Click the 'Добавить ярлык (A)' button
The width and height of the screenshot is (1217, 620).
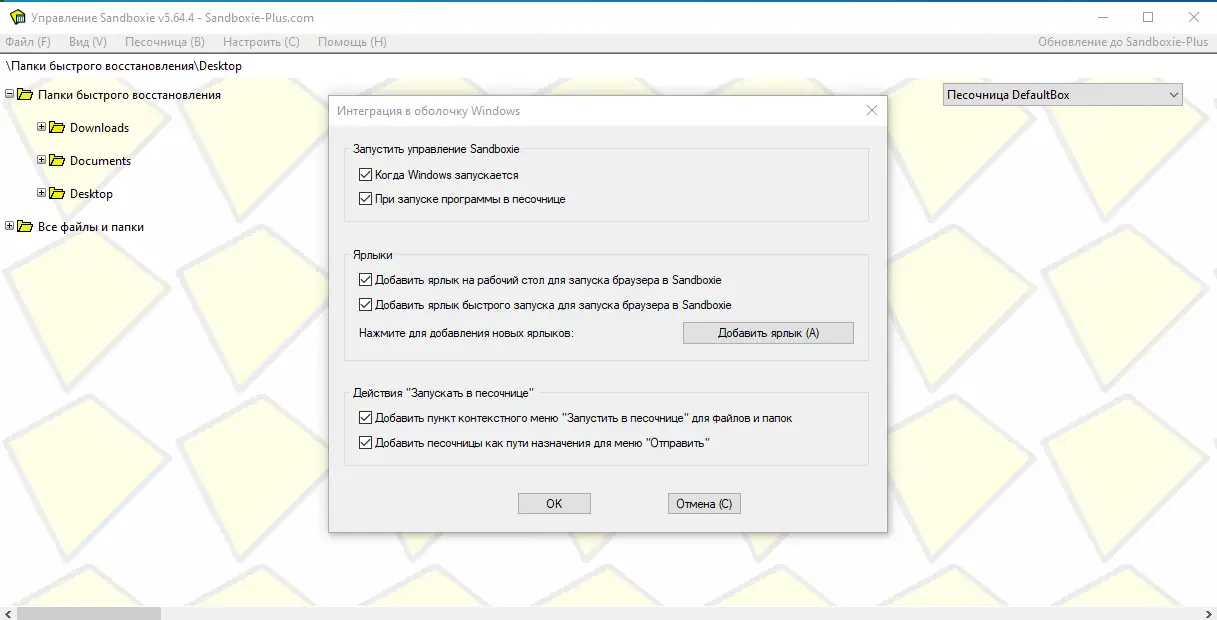(768, 333)
